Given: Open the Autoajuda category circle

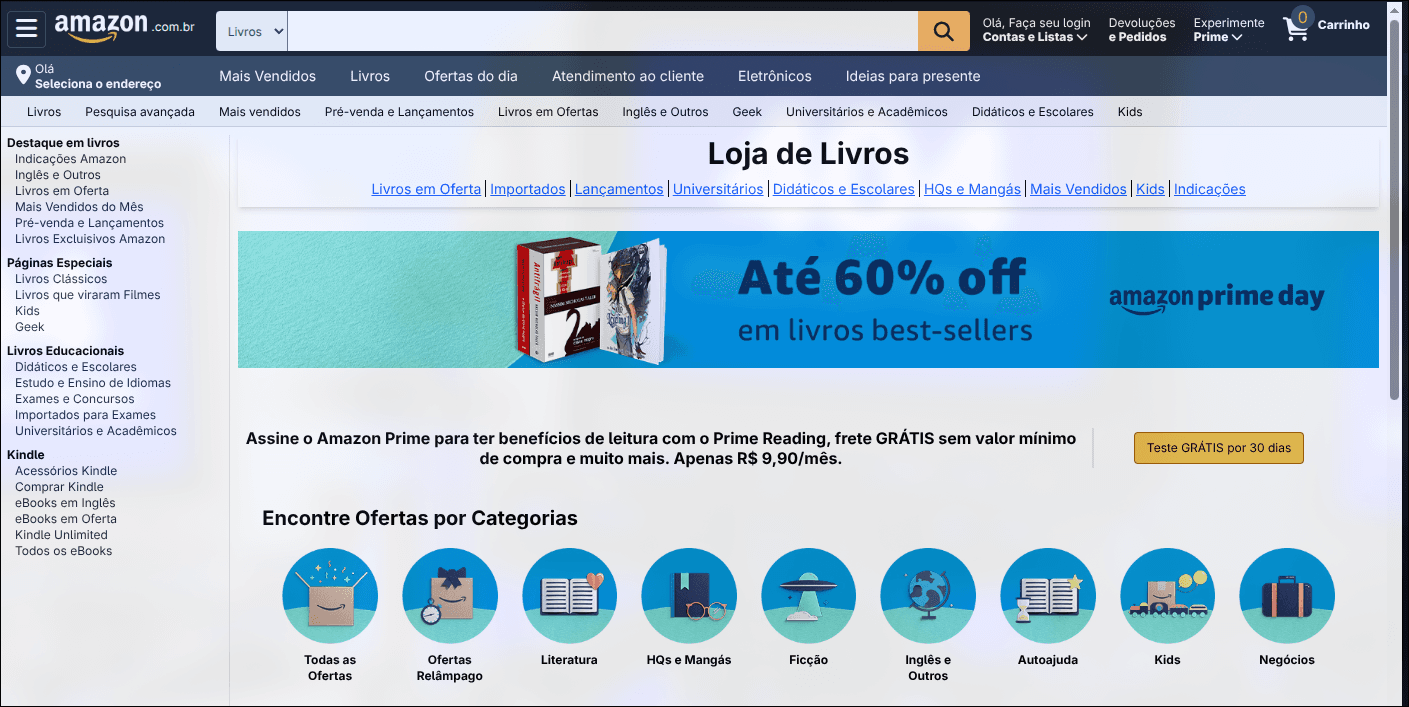Looking at the screenshot, I should 1048,596.
